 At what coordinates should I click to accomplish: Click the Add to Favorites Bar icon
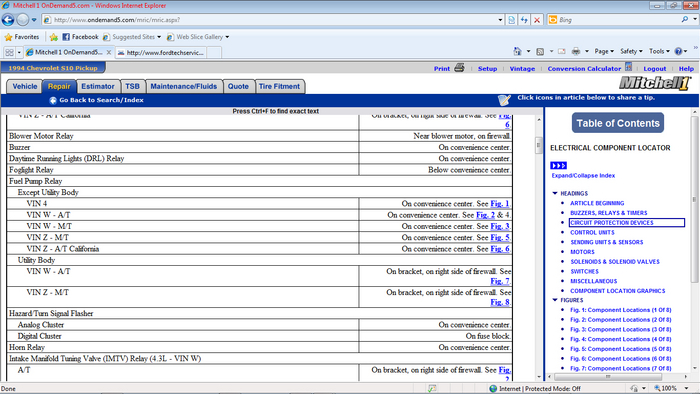tap(54, 37)
